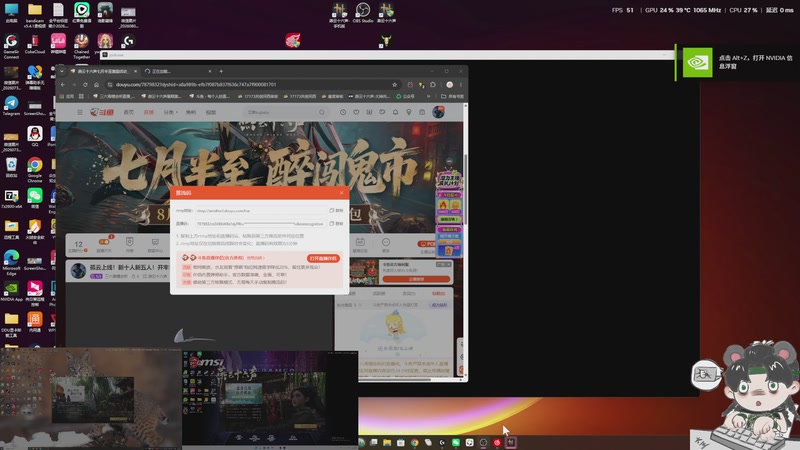
Task: Open the Douyu user avatar in the header
Action: click(438, 112)
